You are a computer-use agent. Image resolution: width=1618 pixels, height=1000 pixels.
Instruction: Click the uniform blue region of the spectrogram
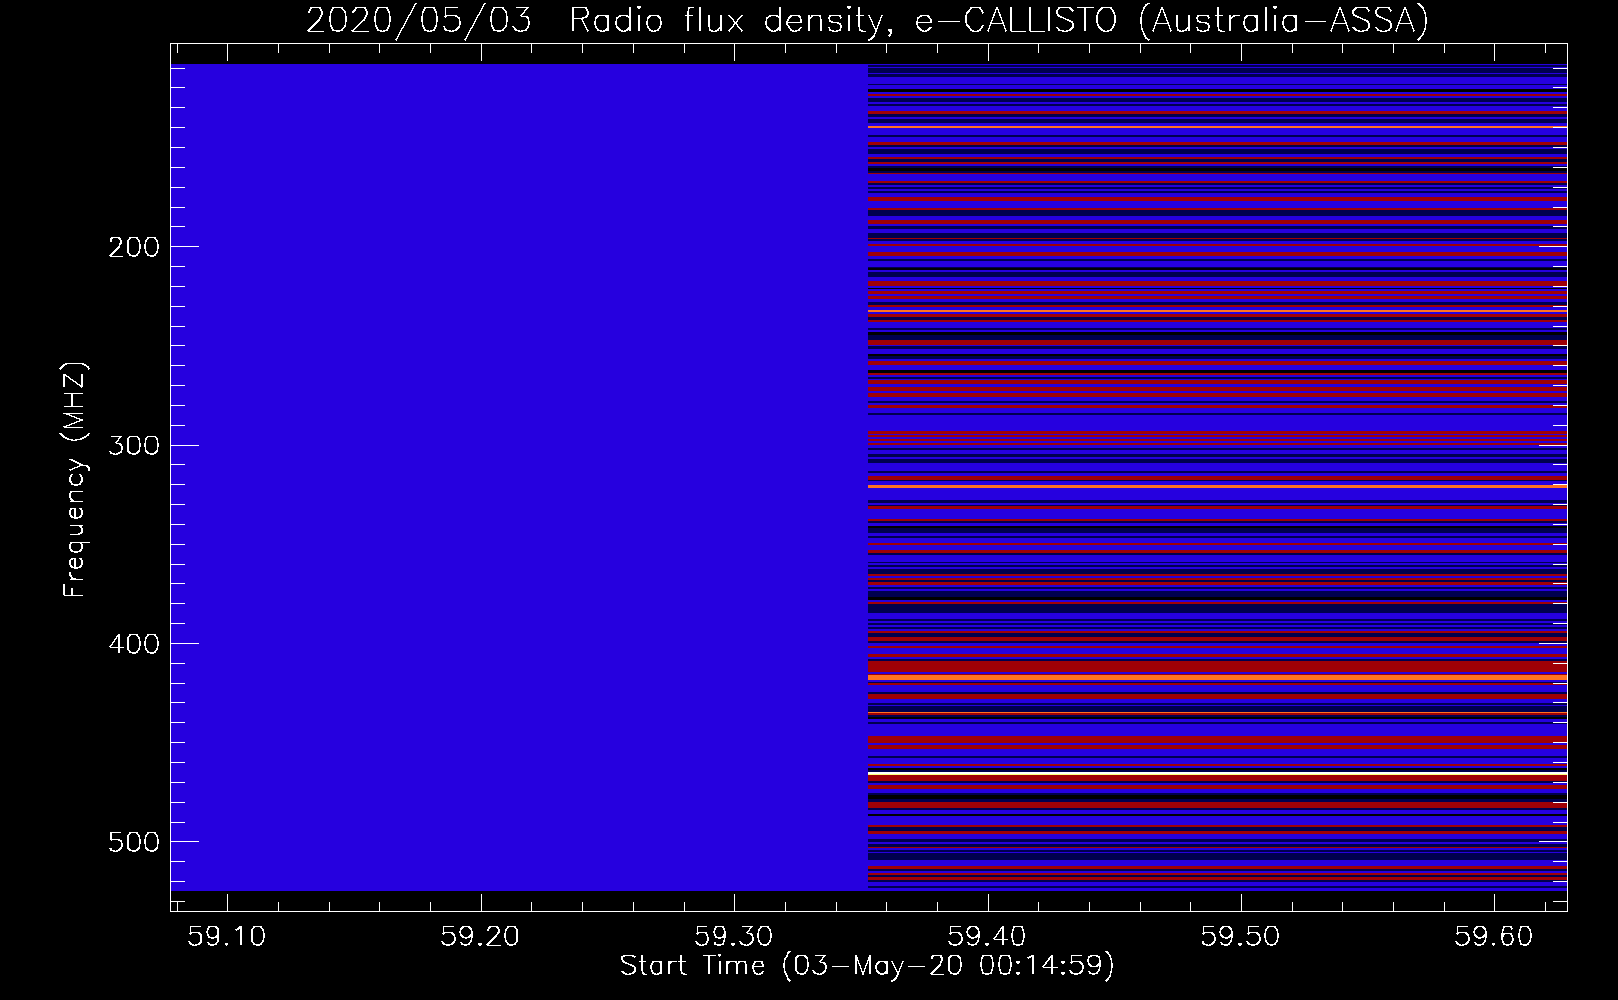519,477
